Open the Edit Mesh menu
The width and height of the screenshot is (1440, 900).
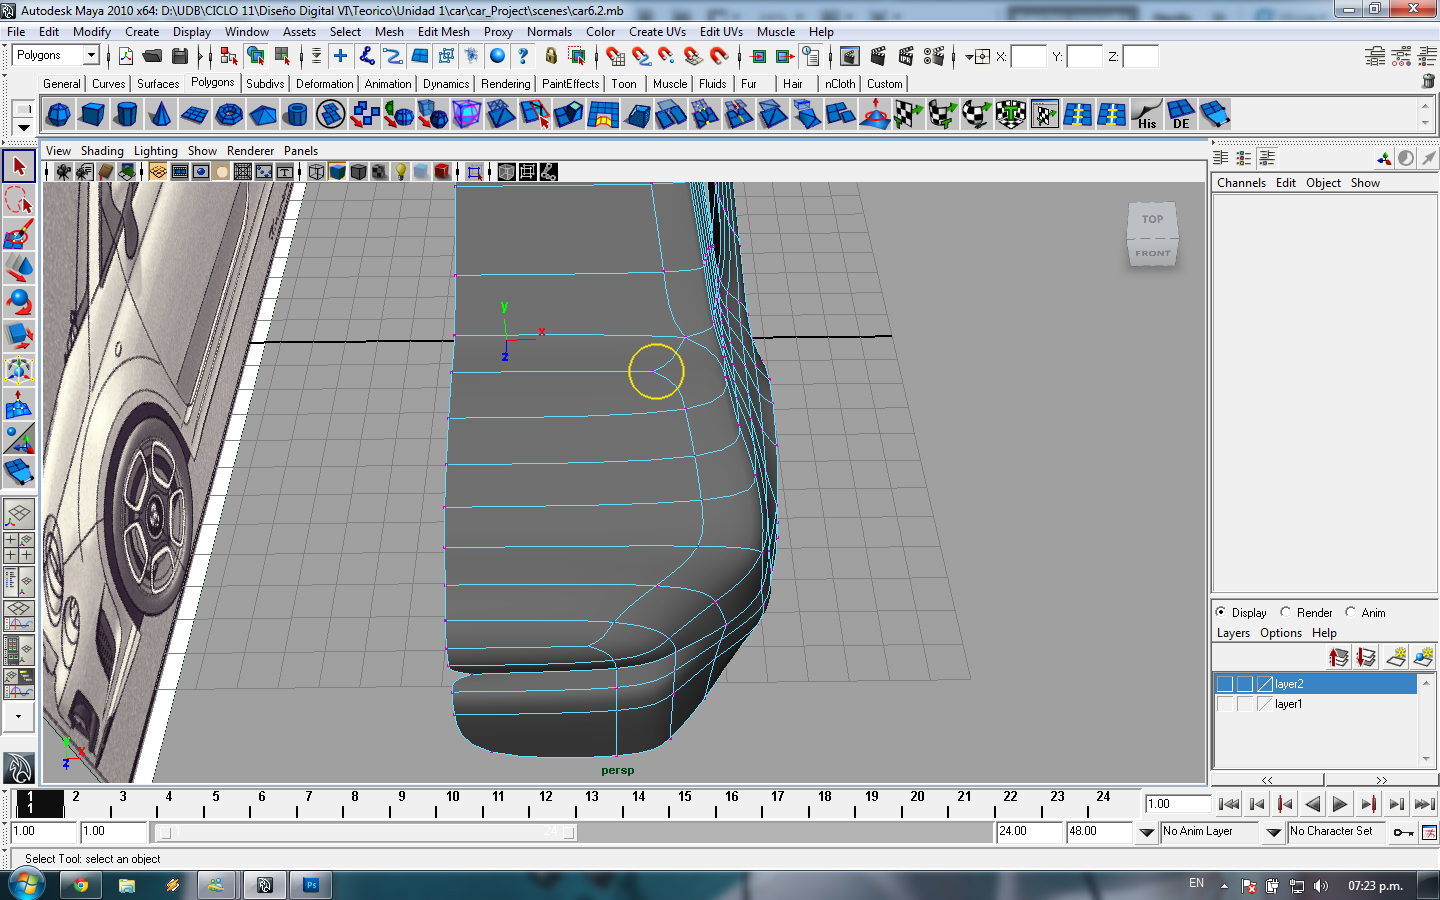pos(443,32)
